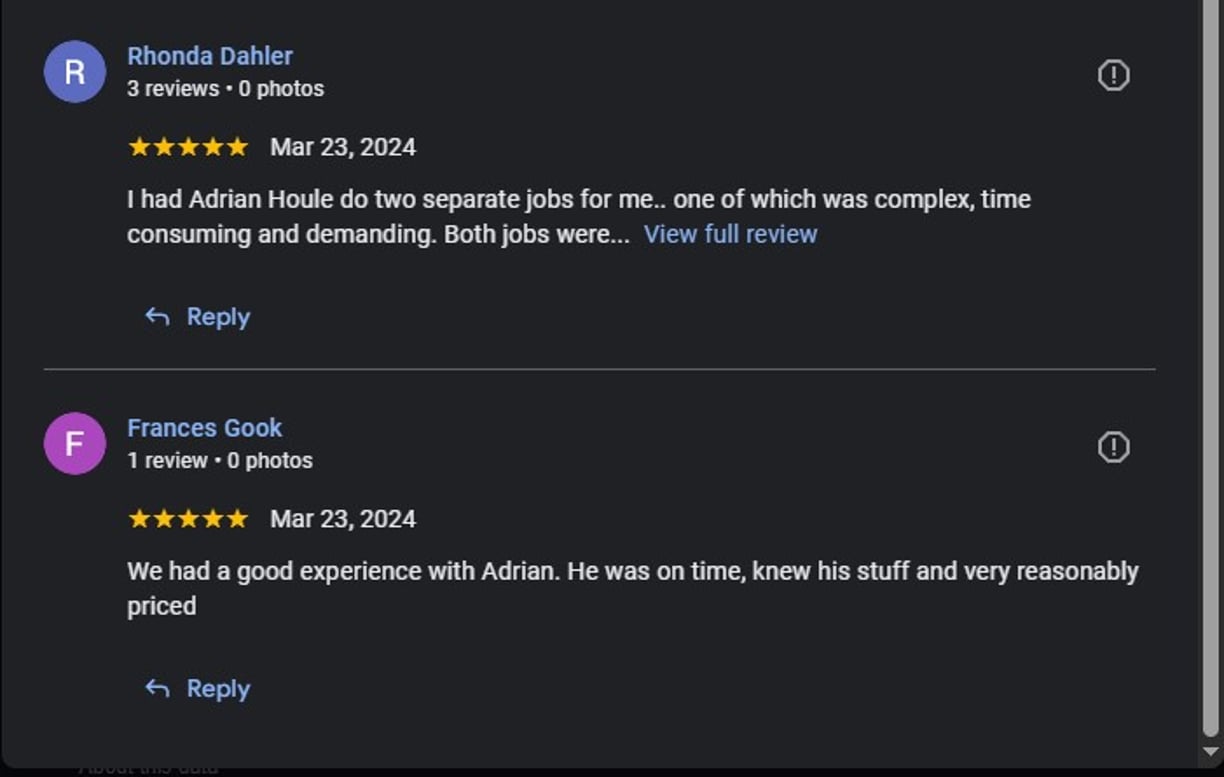Click the '1 review • 0 photos' text
1224x777 pixels.
coord(220,461)
